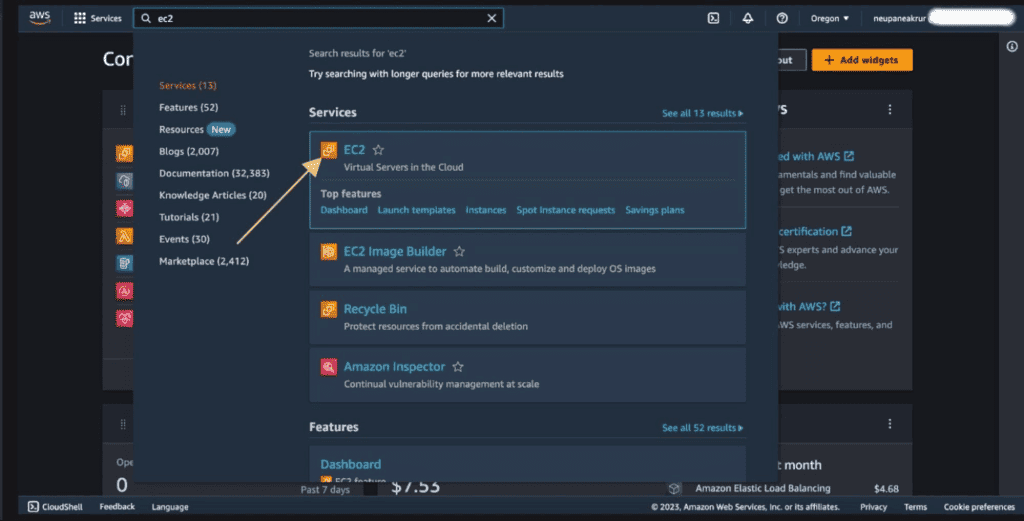Open the help question mark icon
Image resolution: width=1024 pixels, height=521 pixels.
782,18
